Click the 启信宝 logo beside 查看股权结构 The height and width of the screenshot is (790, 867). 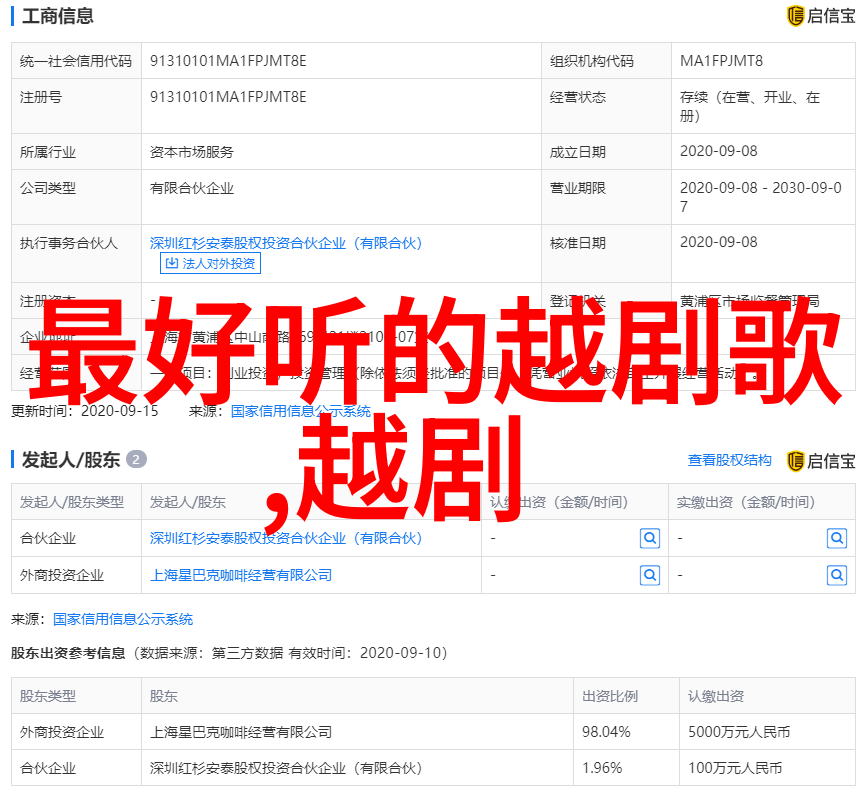(x=821, y=461)
